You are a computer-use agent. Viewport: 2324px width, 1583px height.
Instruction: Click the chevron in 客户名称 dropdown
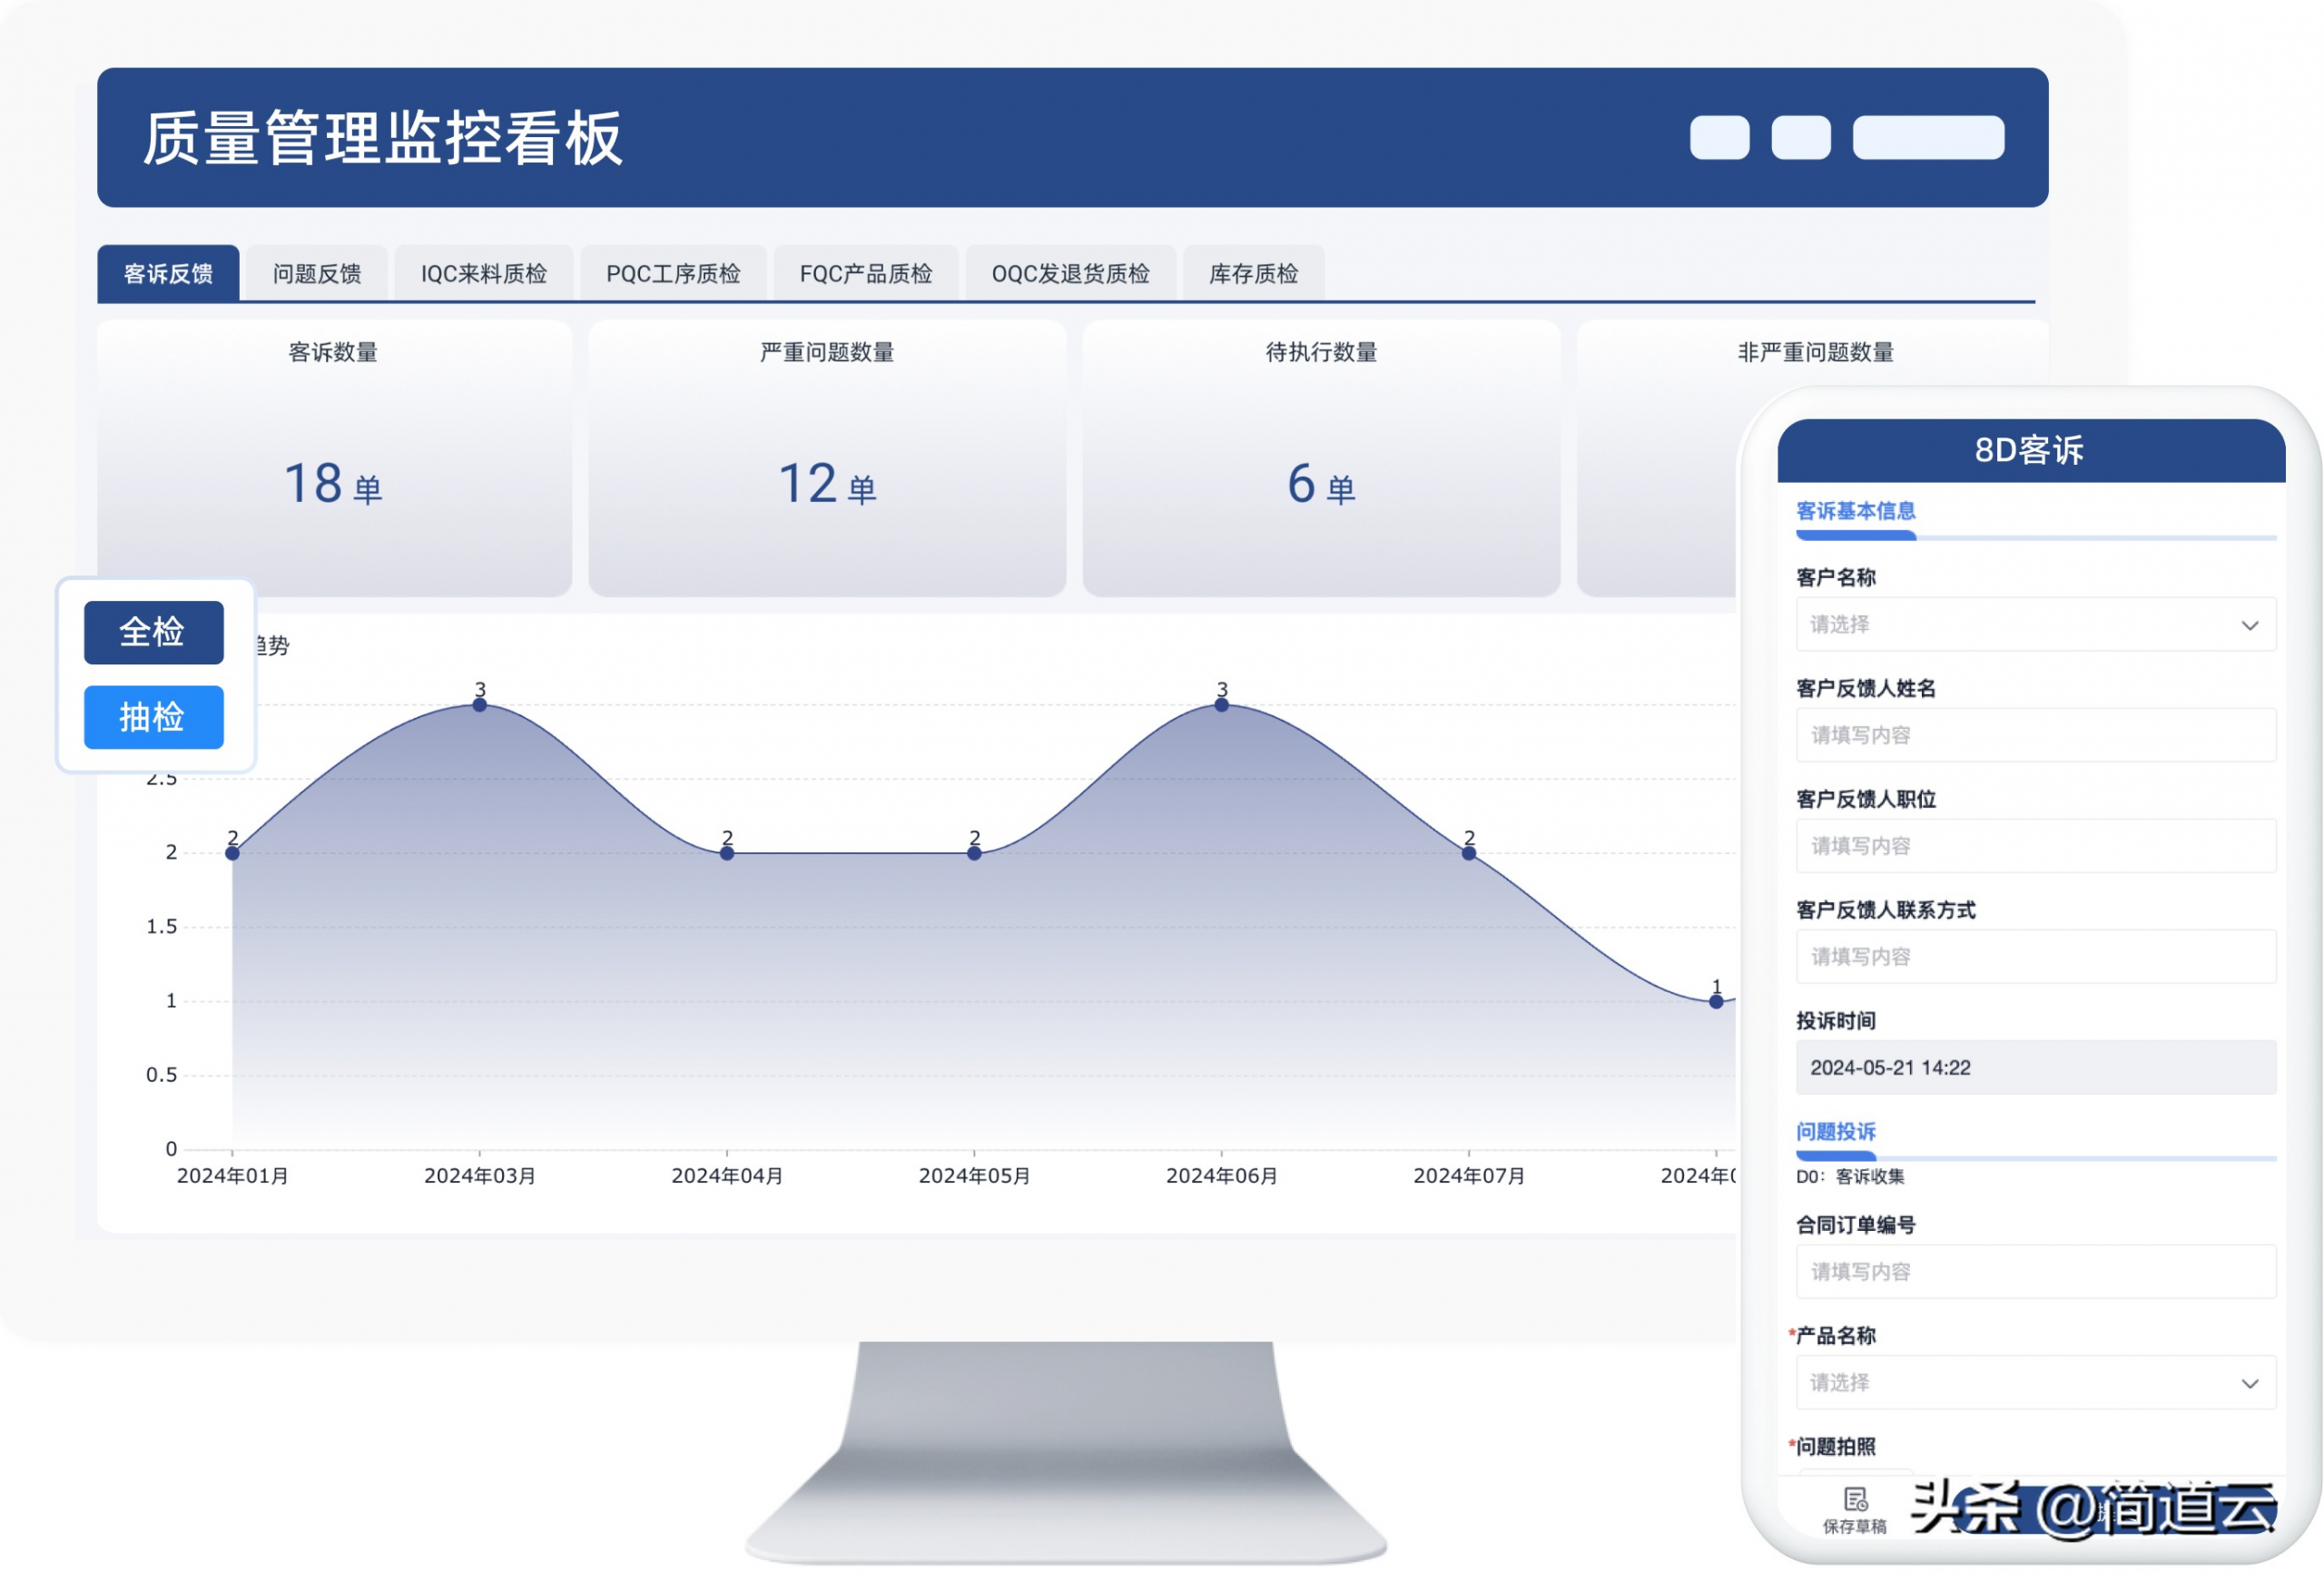pos(2249,625)
